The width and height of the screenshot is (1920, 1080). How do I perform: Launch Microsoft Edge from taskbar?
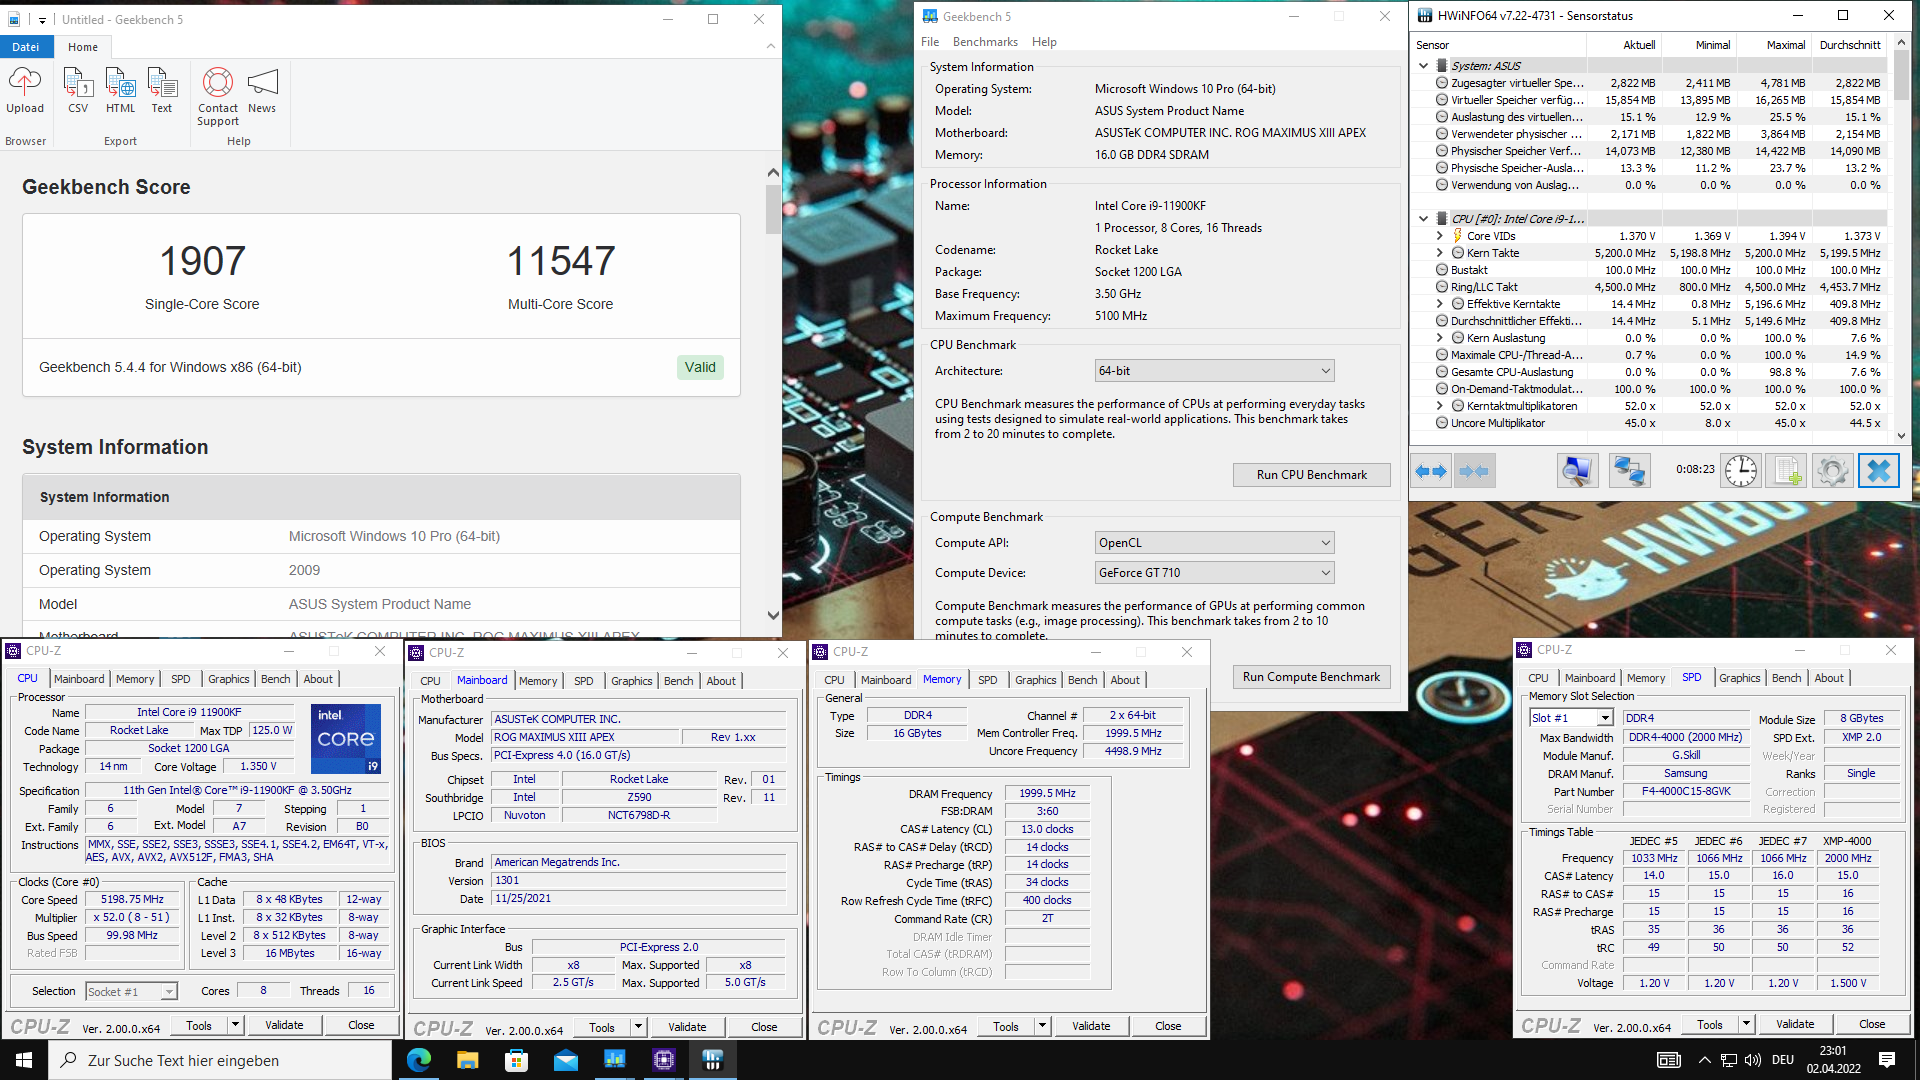418,1060
